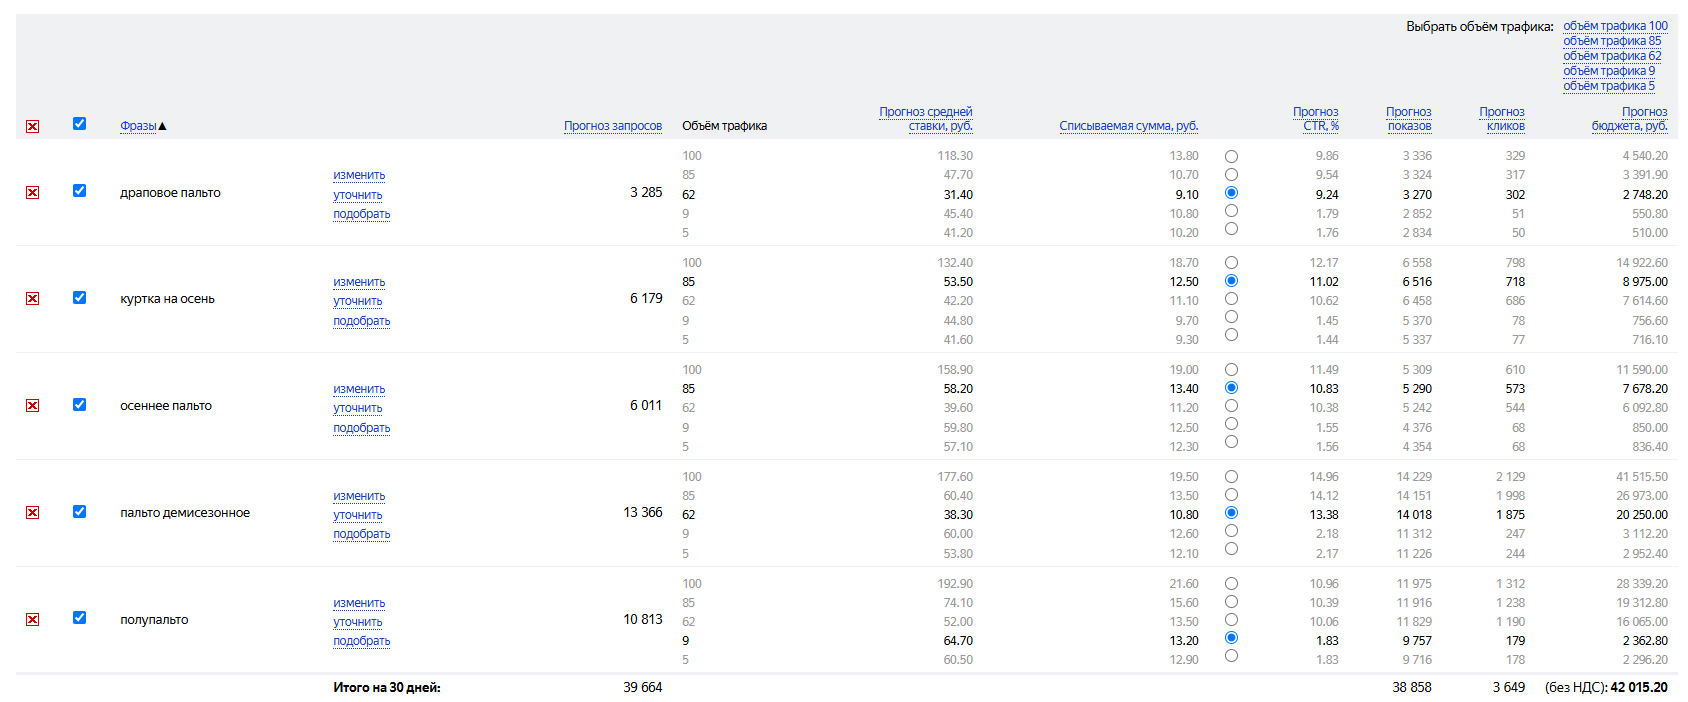Click the red delete icon for драповое пальто

[x=32, y=192]
